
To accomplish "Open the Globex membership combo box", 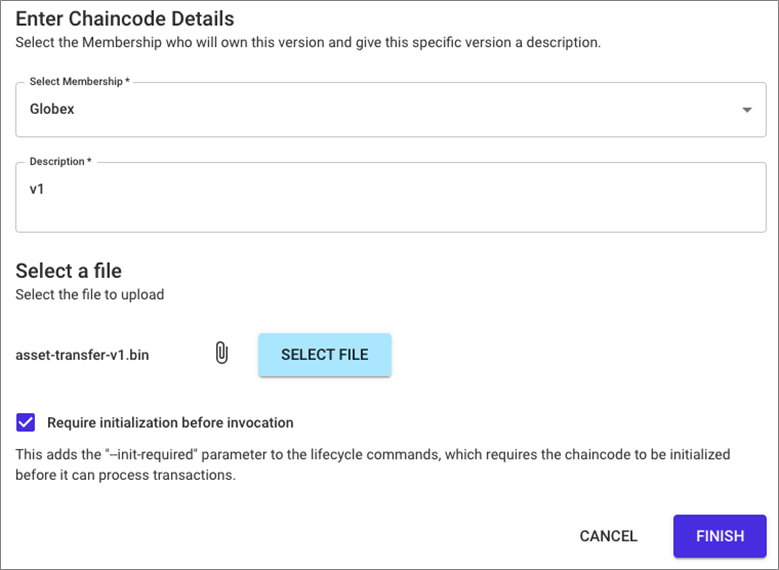I will coord(390,109).
